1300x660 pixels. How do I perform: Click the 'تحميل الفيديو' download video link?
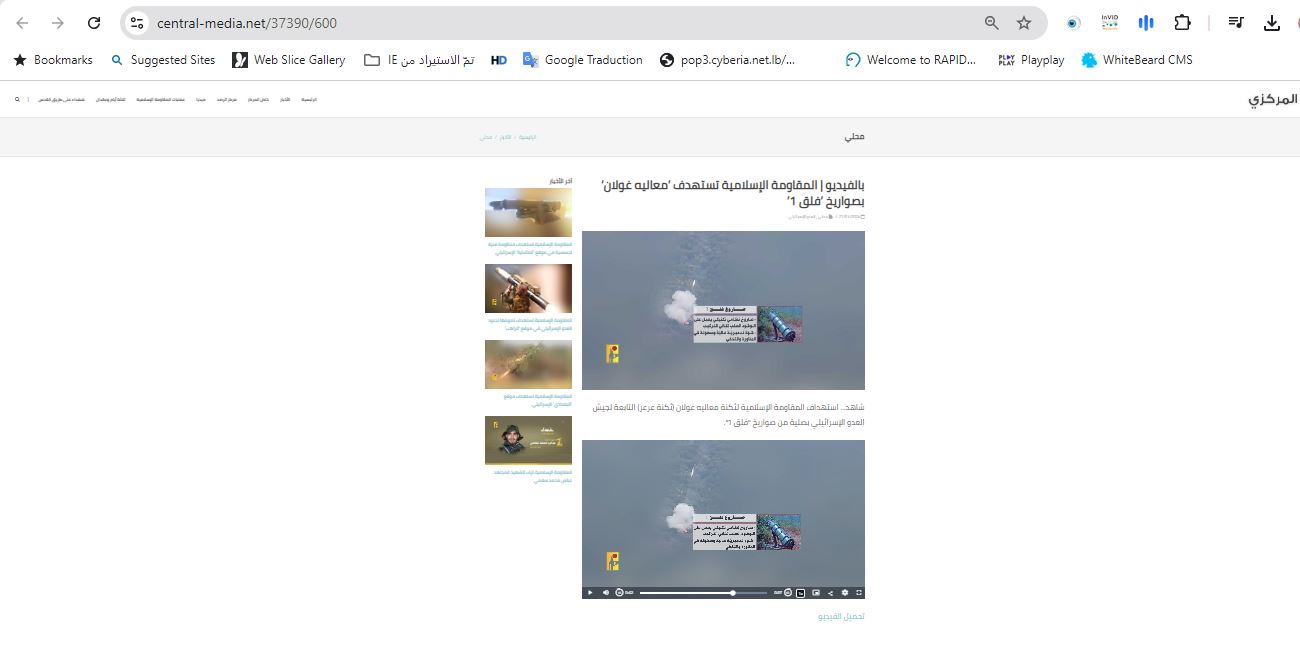tap(841, 617)
